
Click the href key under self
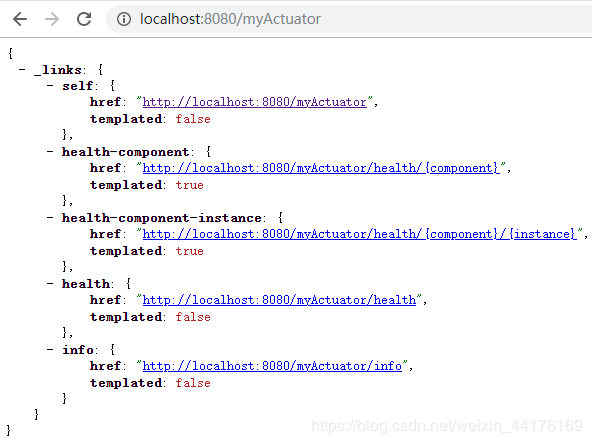tap(106, 102)
